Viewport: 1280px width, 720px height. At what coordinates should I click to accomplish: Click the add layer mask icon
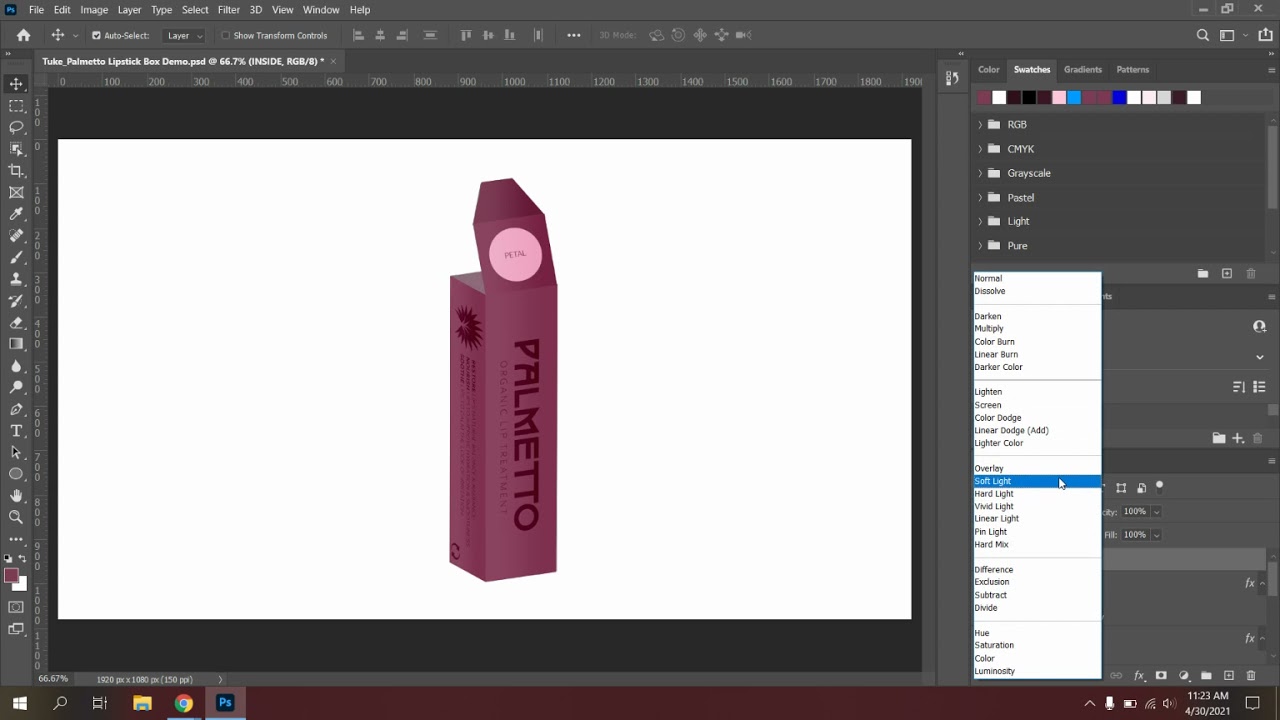(x=1161, y=676)
